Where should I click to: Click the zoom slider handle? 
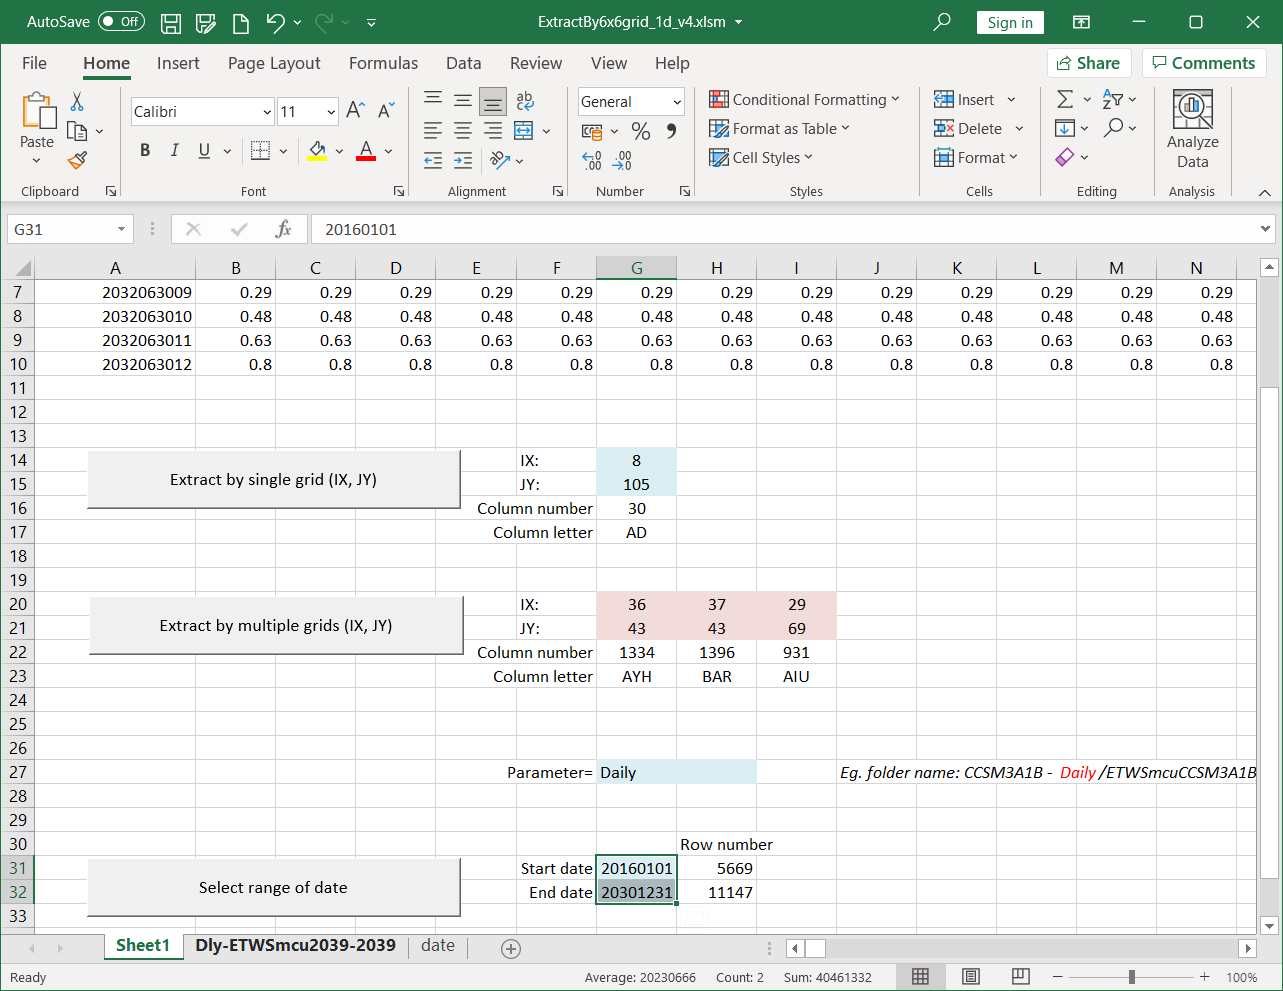click(1131, 977)
